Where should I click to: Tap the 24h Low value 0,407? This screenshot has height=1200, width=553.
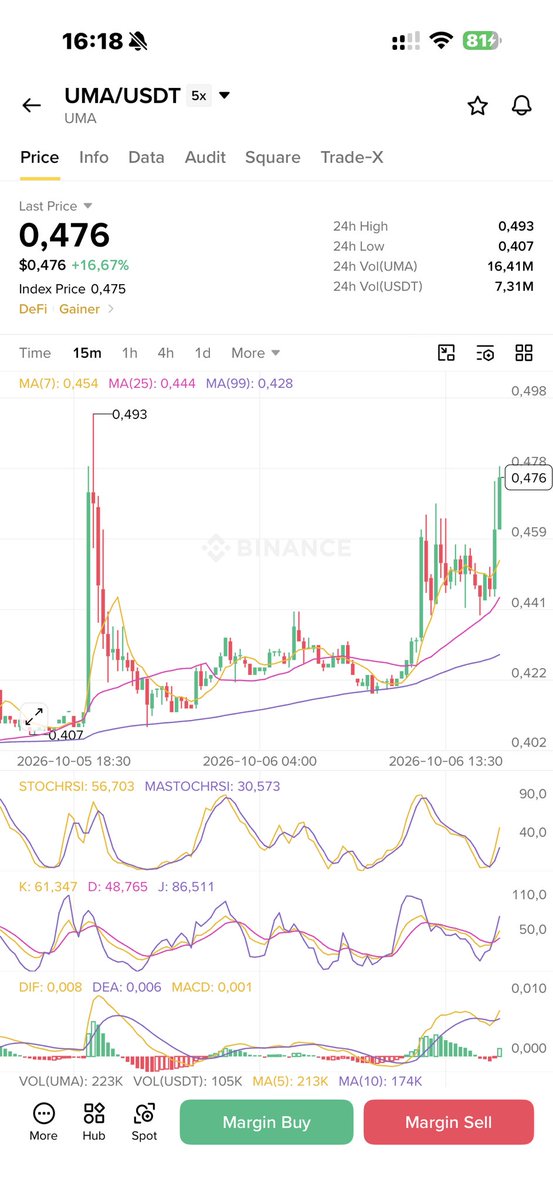pos(516,246)
